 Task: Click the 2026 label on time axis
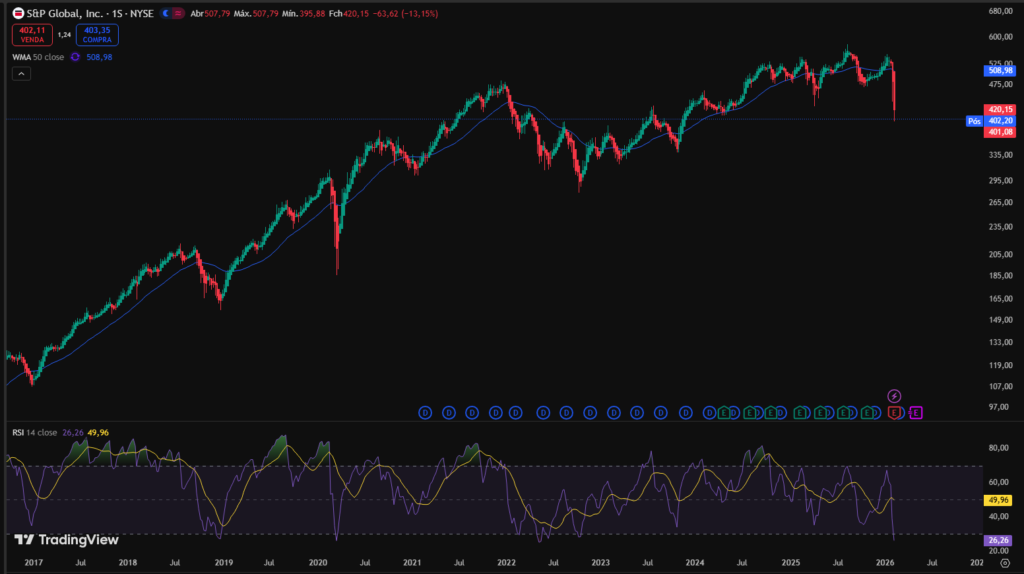pos(885,563)
